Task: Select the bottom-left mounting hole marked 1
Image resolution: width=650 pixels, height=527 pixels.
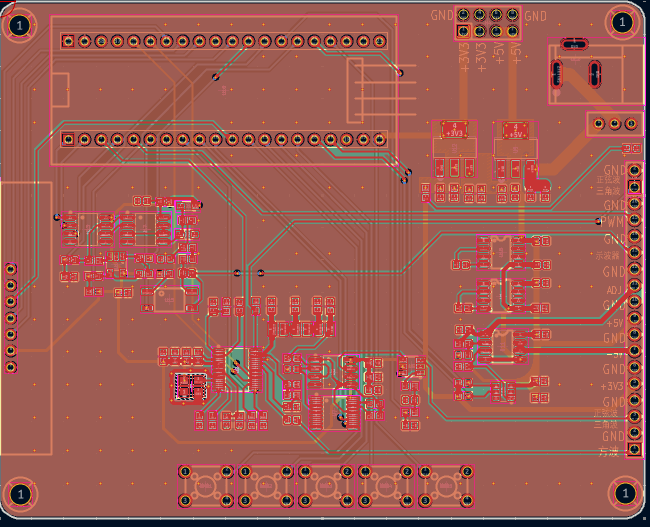Action: (x=19, y=494)
